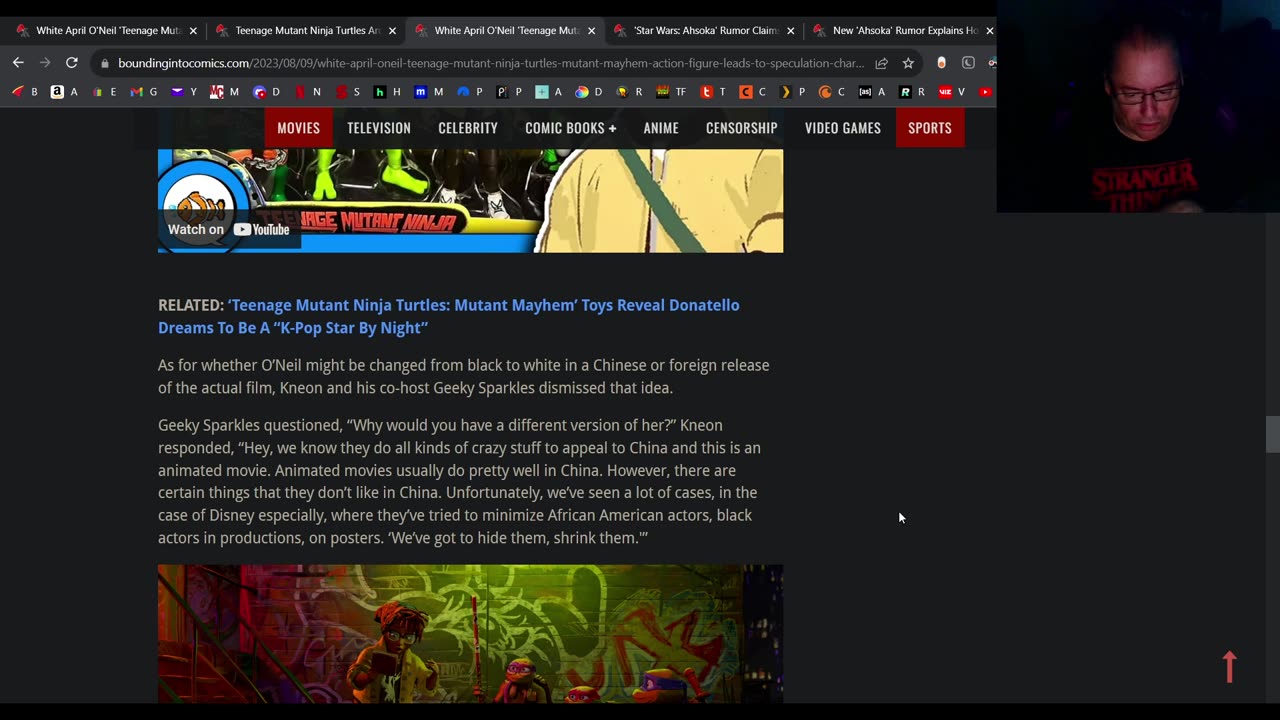Click the embedded YouTube video frame
Viewport: 1280px width, 720px height.
point(470,201)
